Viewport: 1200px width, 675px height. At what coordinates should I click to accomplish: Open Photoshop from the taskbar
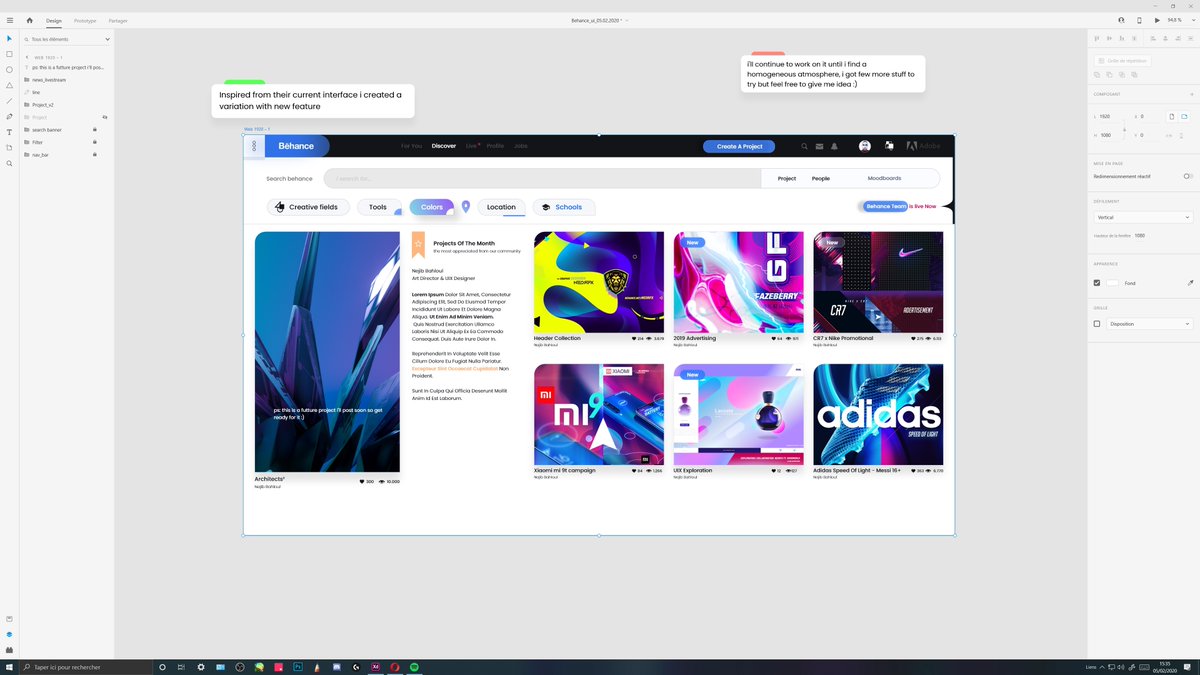tap(297, 666)
